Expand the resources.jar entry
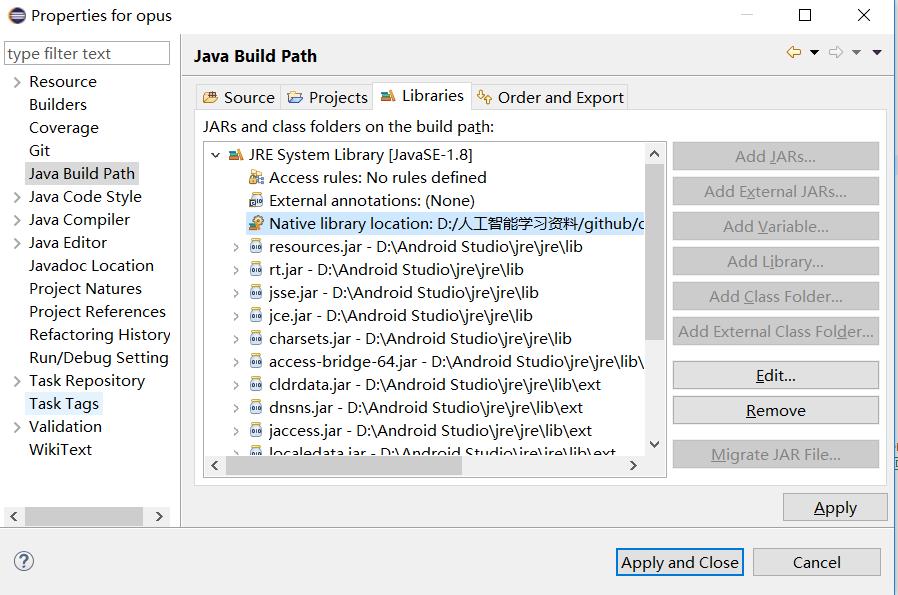The height and width of the screenshot is (595, 898). pyautogui.click(x=236, y=247)
